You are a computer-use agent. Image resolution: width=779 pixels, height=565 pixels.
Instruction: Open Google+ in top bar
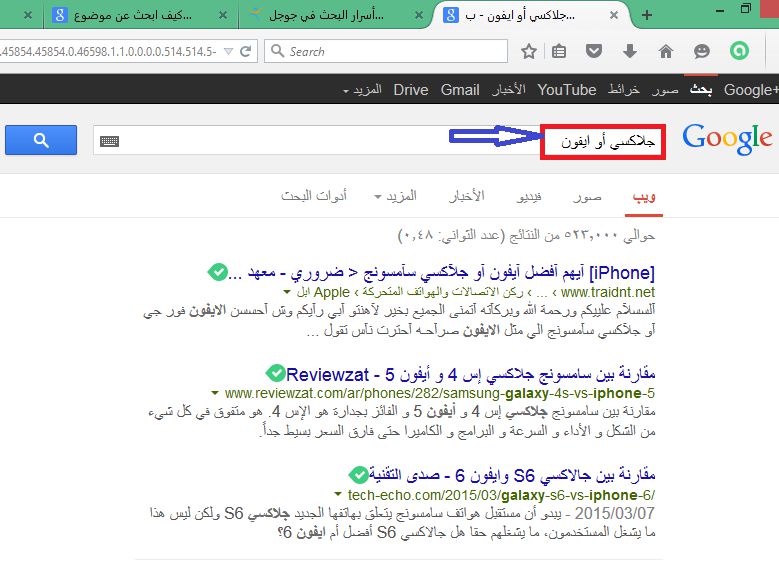coord(751,89)
